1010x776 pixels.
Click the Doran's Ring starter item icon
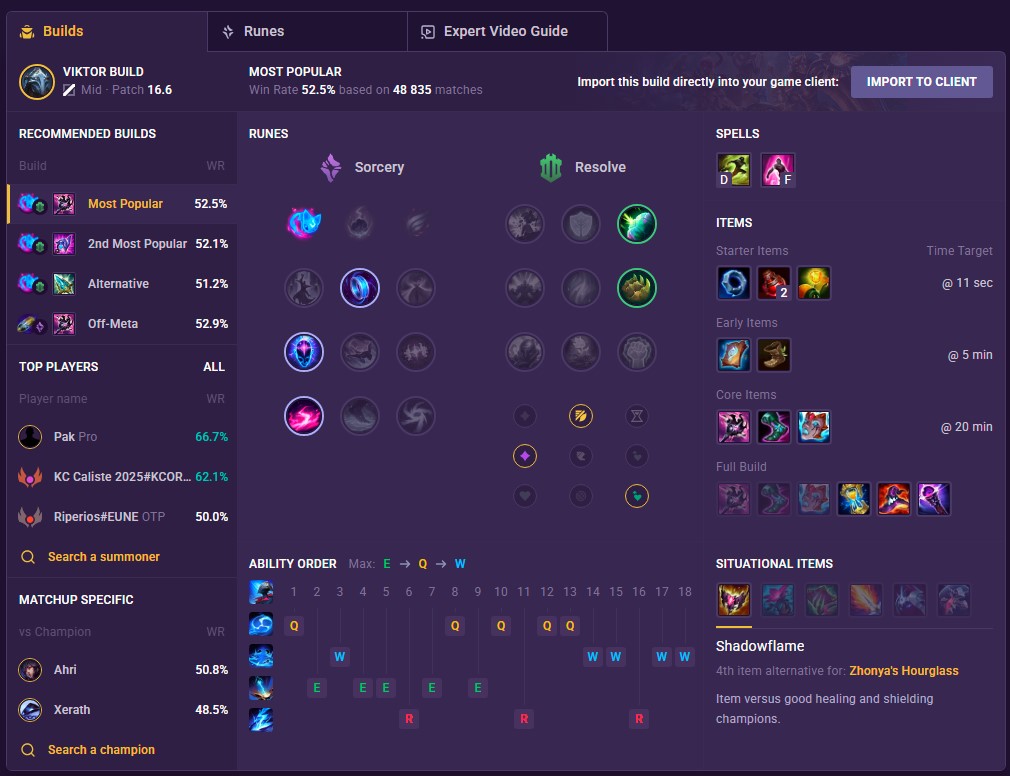734,283
